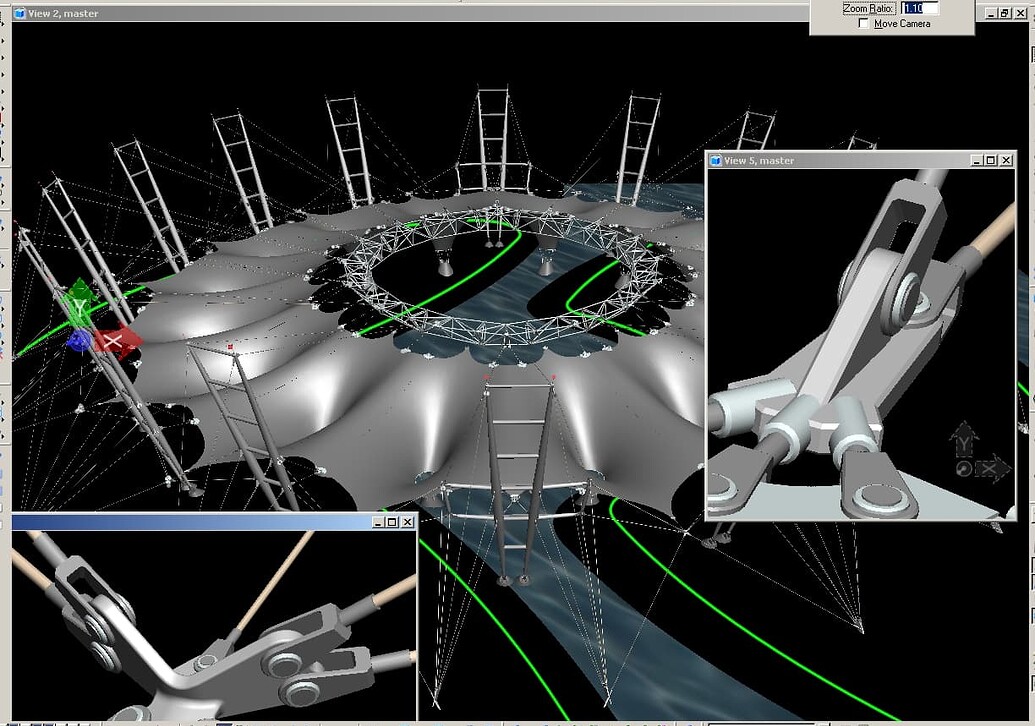Click the Y axis label in View 5's gizmo

click(964, 443)
